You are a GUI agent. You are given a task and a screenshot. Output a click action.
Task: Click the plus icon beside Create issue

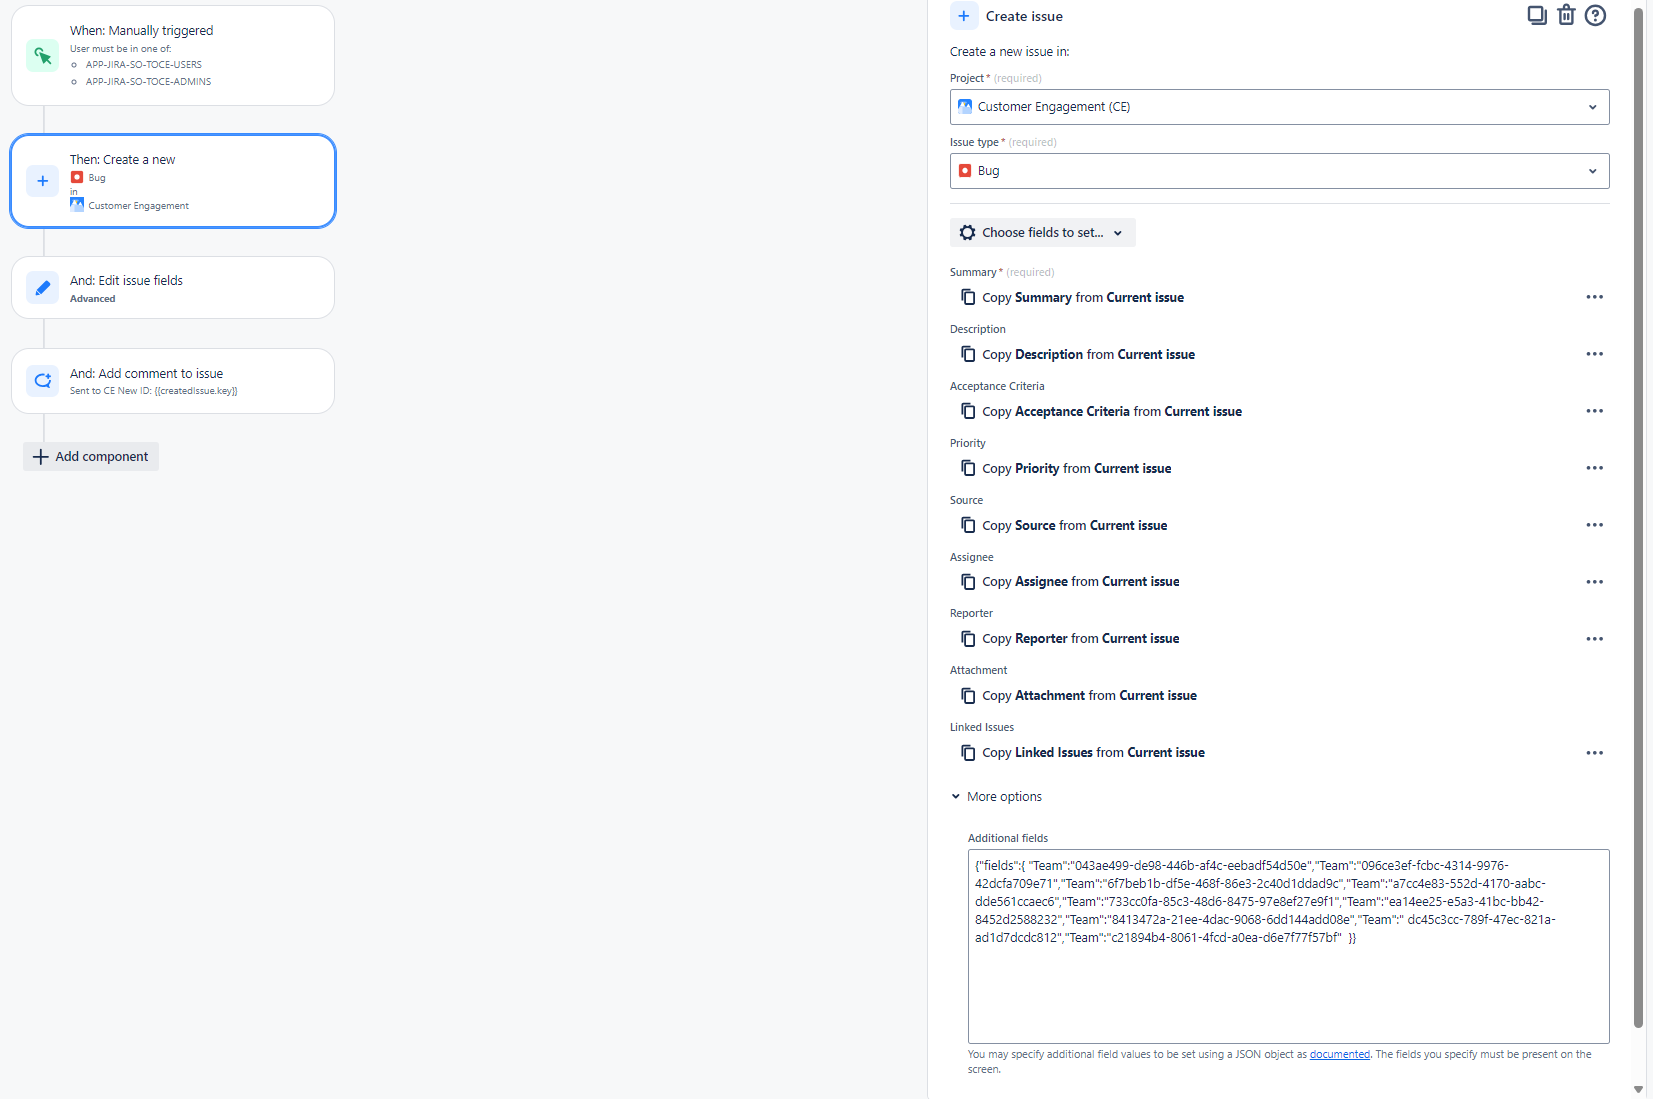(964, 16)
